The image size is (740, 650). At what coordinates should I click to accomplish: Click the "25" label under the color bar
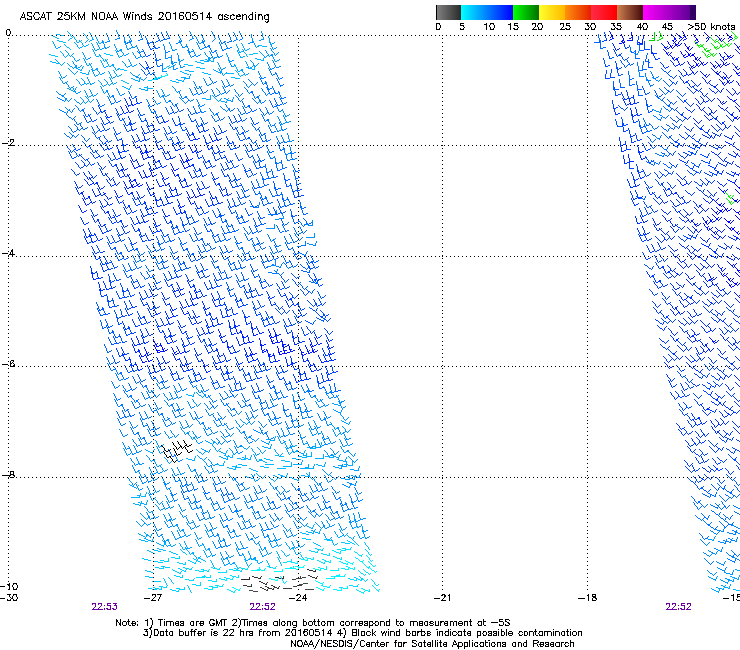[564, 26]
